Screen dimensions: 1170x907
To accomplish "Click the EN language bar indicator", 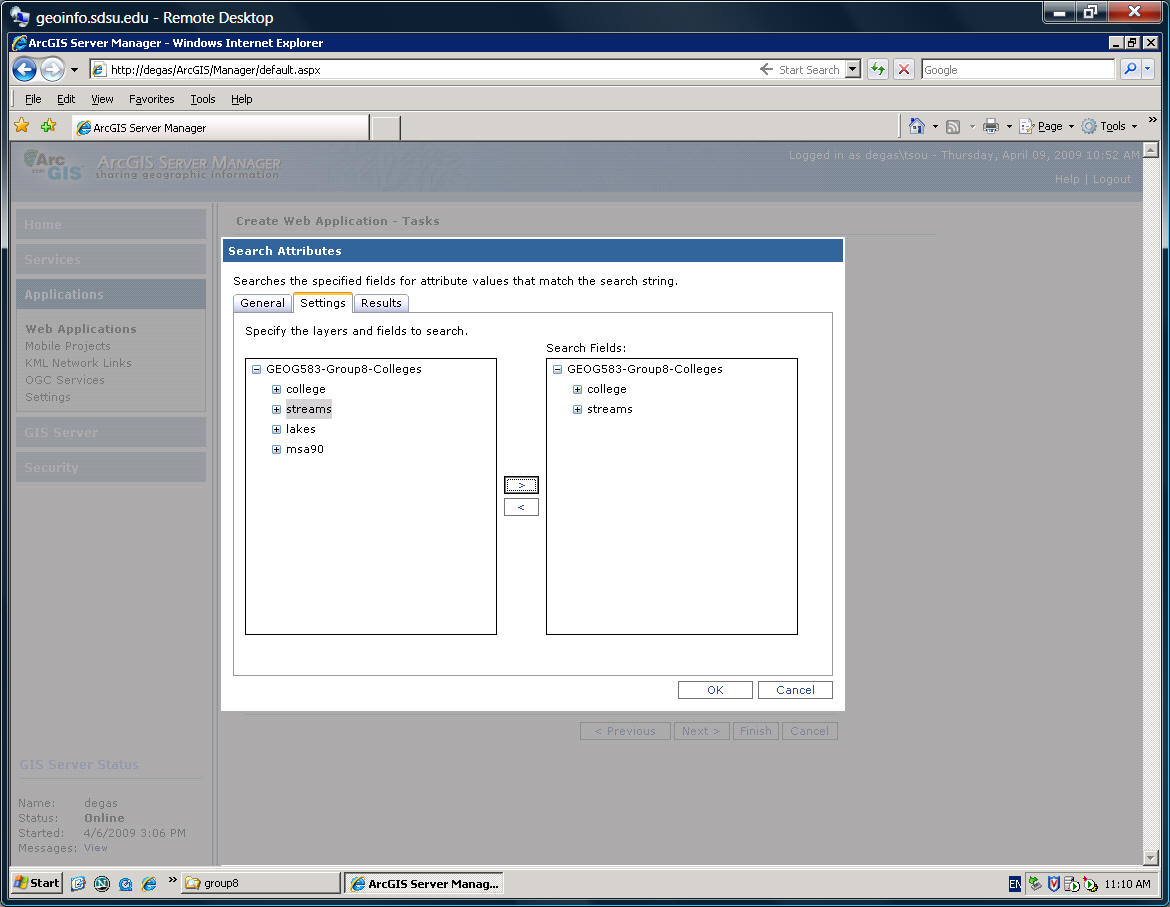I will 1015,884.
